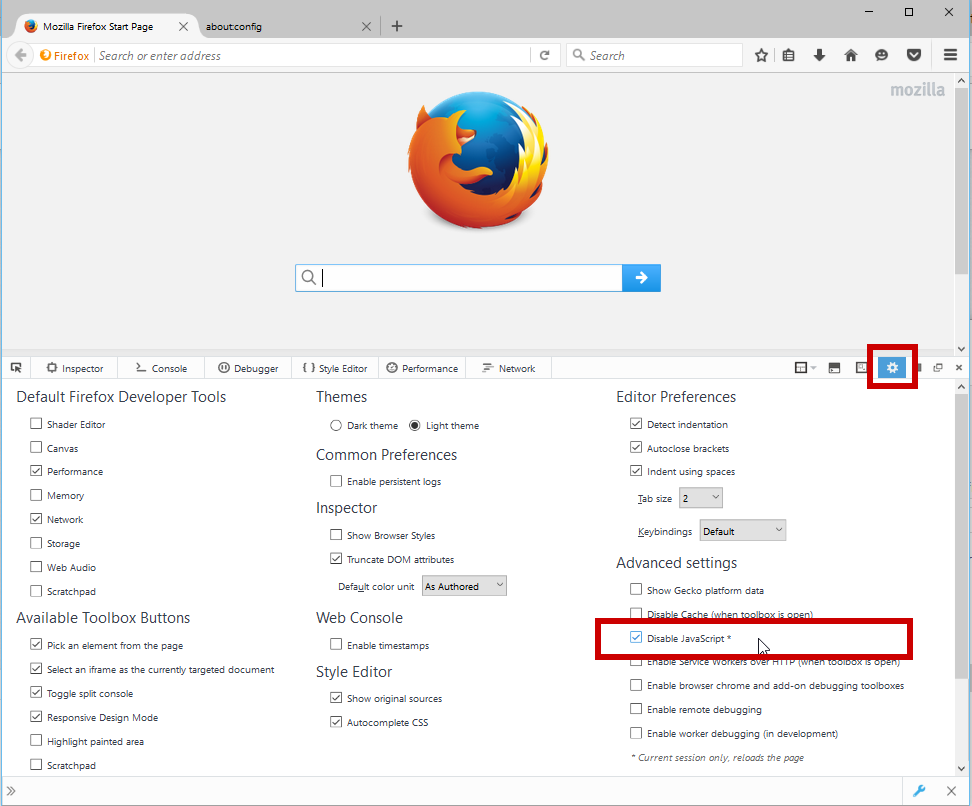Check browser chrome debugging toolboxes option

tap(636, 684)
